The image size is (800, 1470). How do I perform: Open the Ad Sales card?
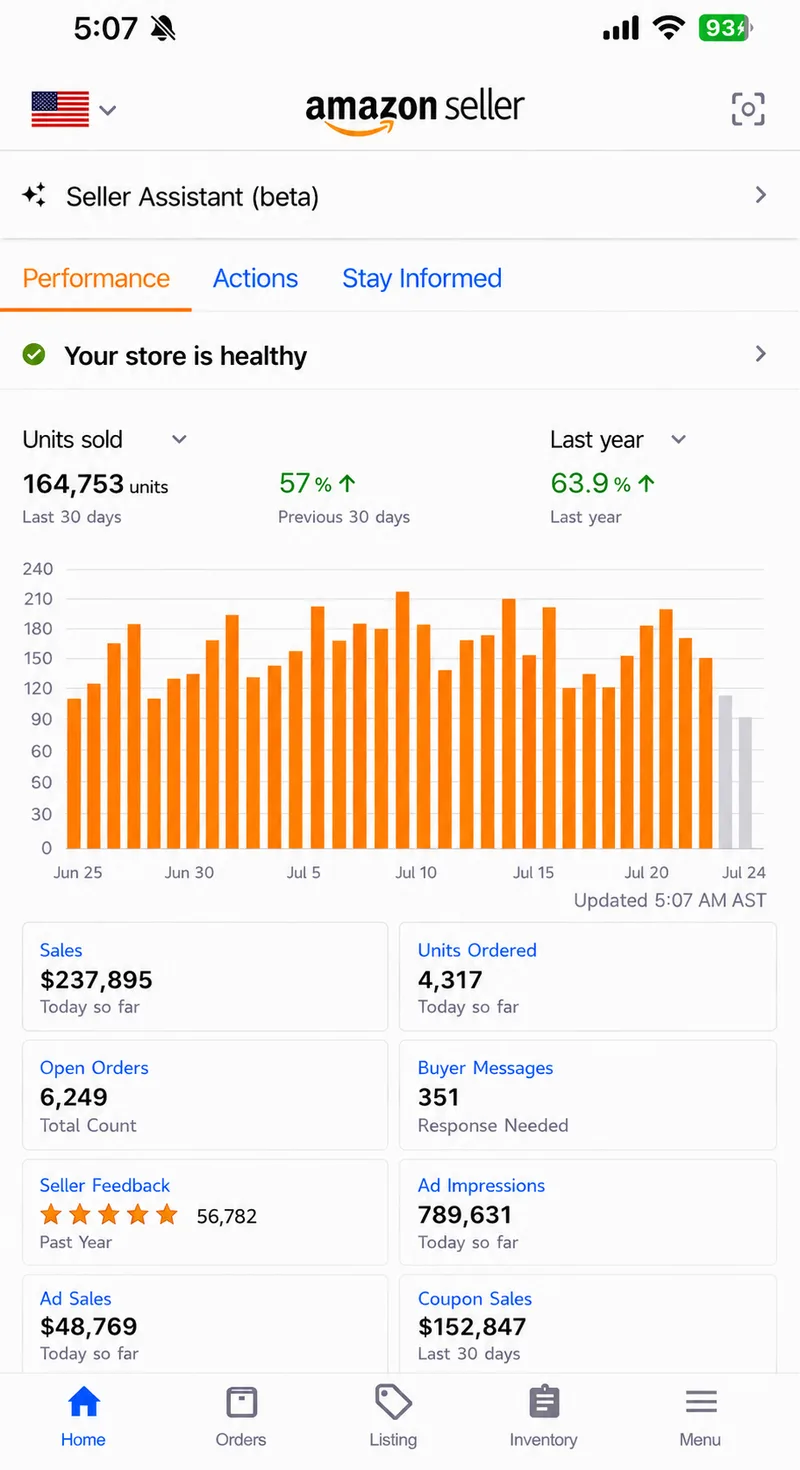click(x=205, y=1324)
